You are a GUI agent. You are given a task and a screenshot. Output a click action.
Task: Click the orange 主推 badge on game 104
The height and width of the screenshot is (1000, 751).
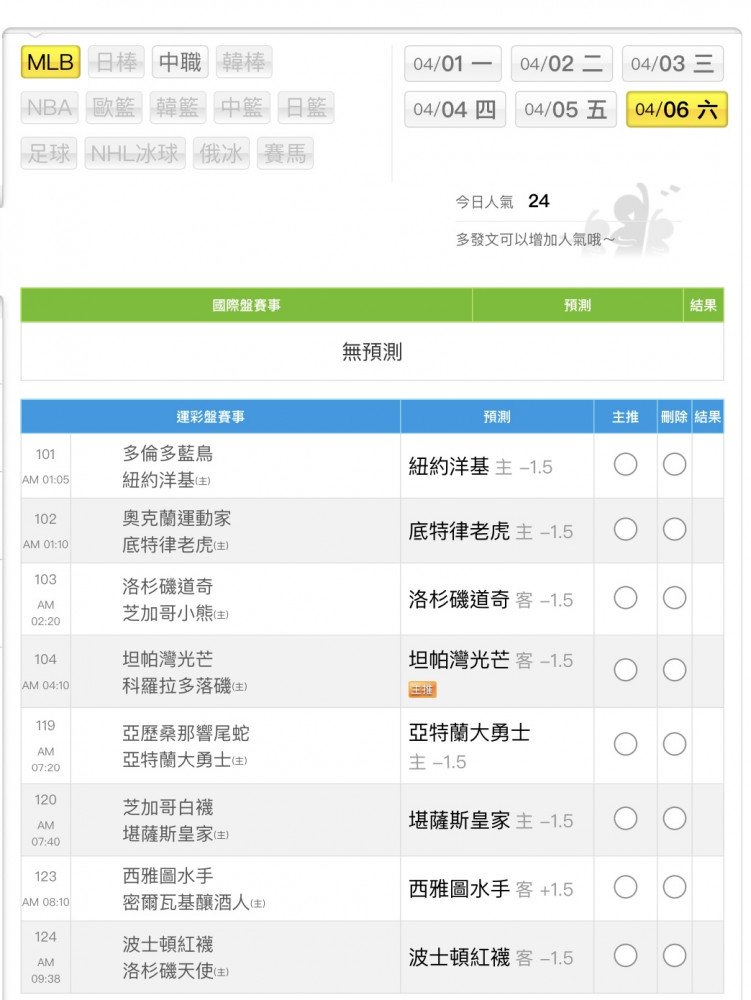[x=422, y=689]
